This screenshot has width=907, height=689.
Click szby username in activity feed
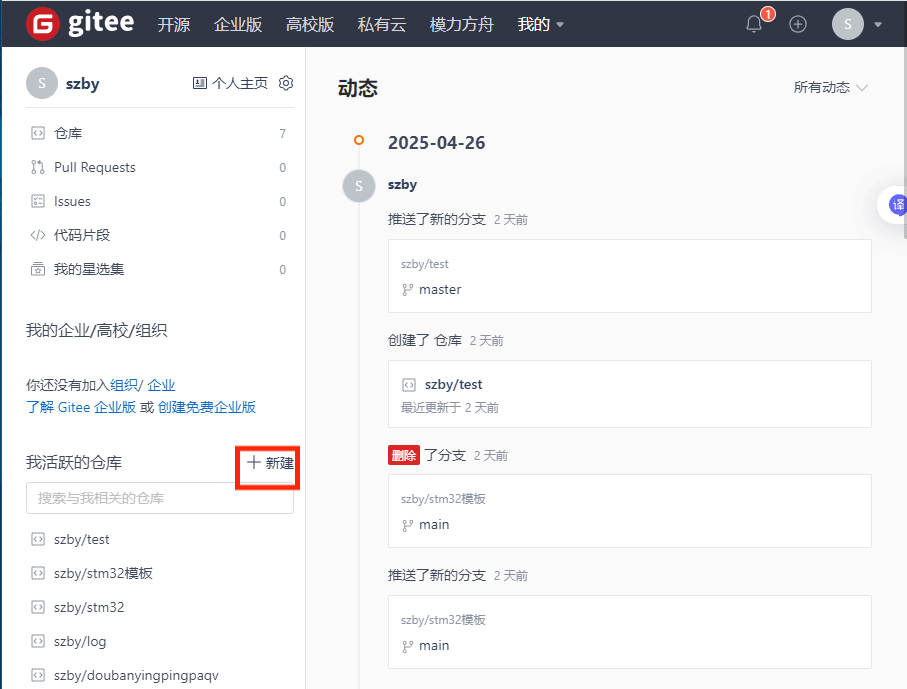pos(403,185)
